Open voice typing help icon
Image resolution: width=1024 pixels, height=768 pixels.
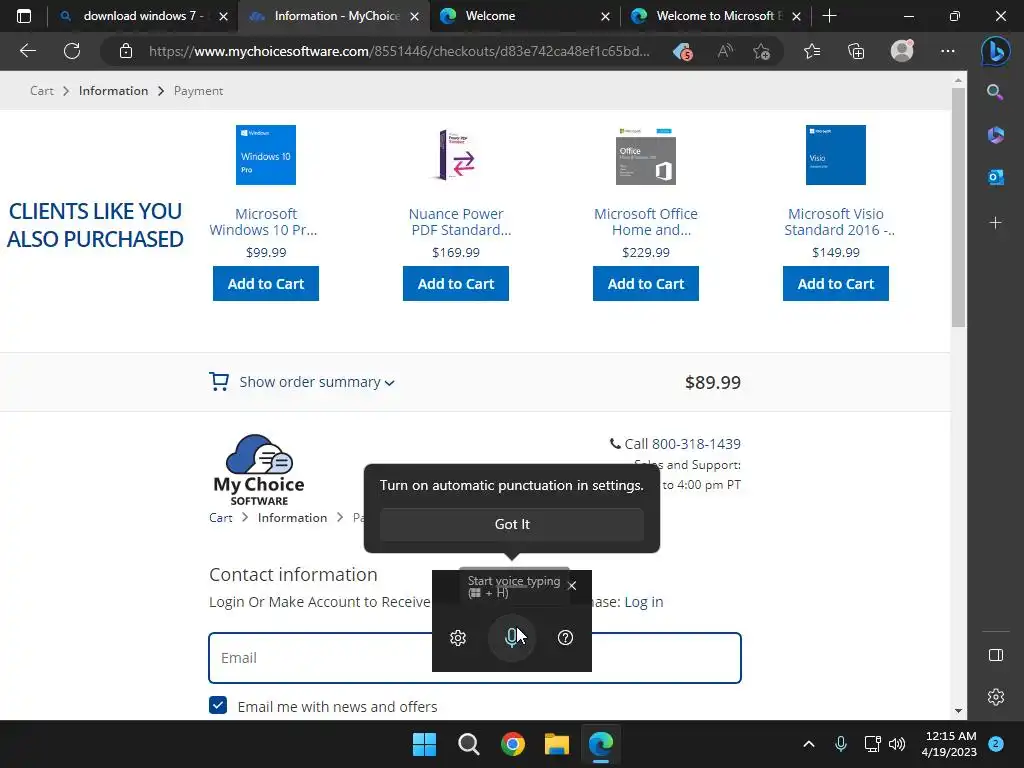pyautogui.click(x=566, y=637)
